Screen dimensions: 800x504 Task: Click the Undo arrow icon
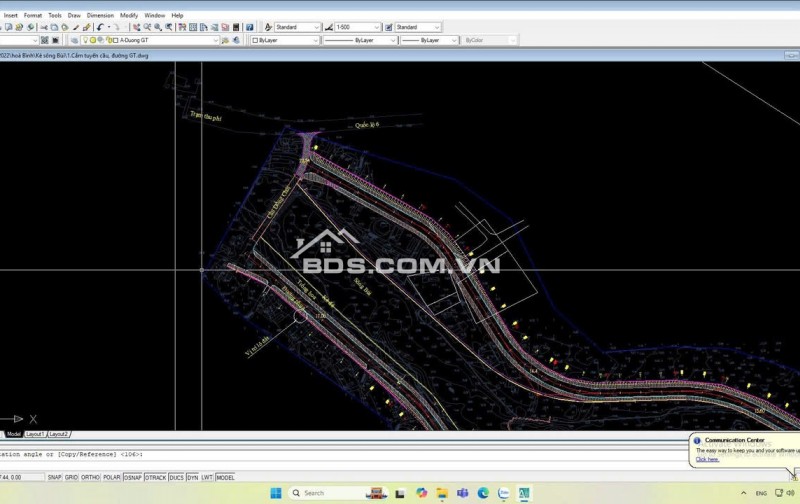tap(101, 27)
